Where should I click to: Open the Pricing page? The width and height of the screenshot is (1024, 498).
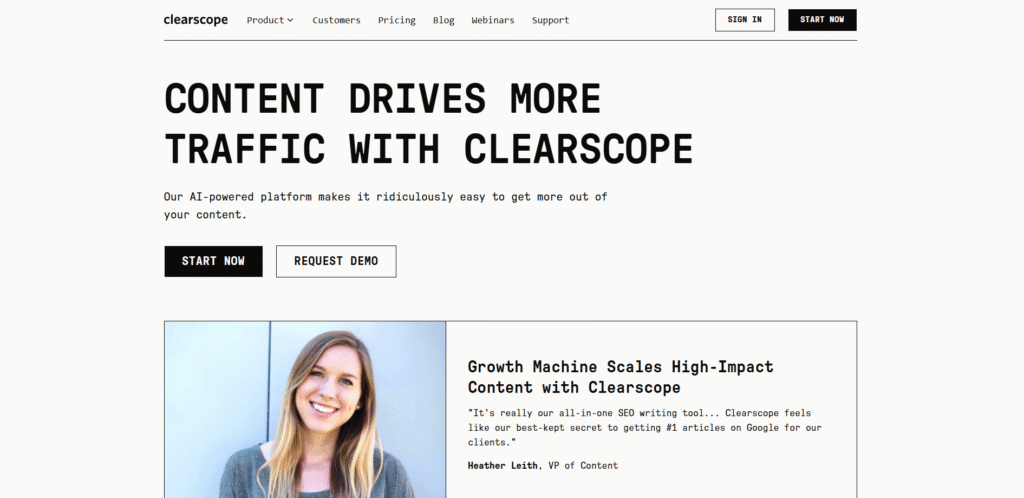396,20
